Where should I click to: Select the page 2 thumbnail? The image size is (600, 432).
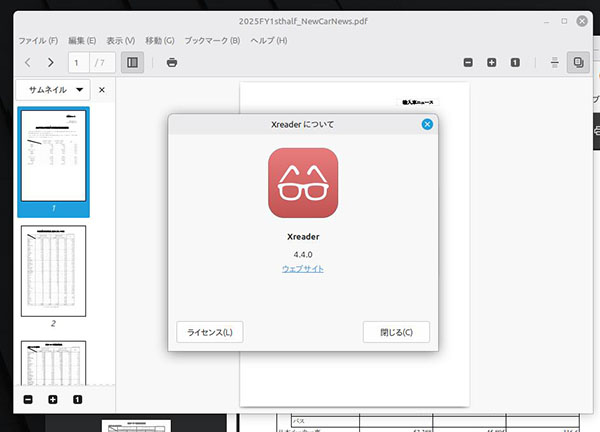click(x=53, y=271)
